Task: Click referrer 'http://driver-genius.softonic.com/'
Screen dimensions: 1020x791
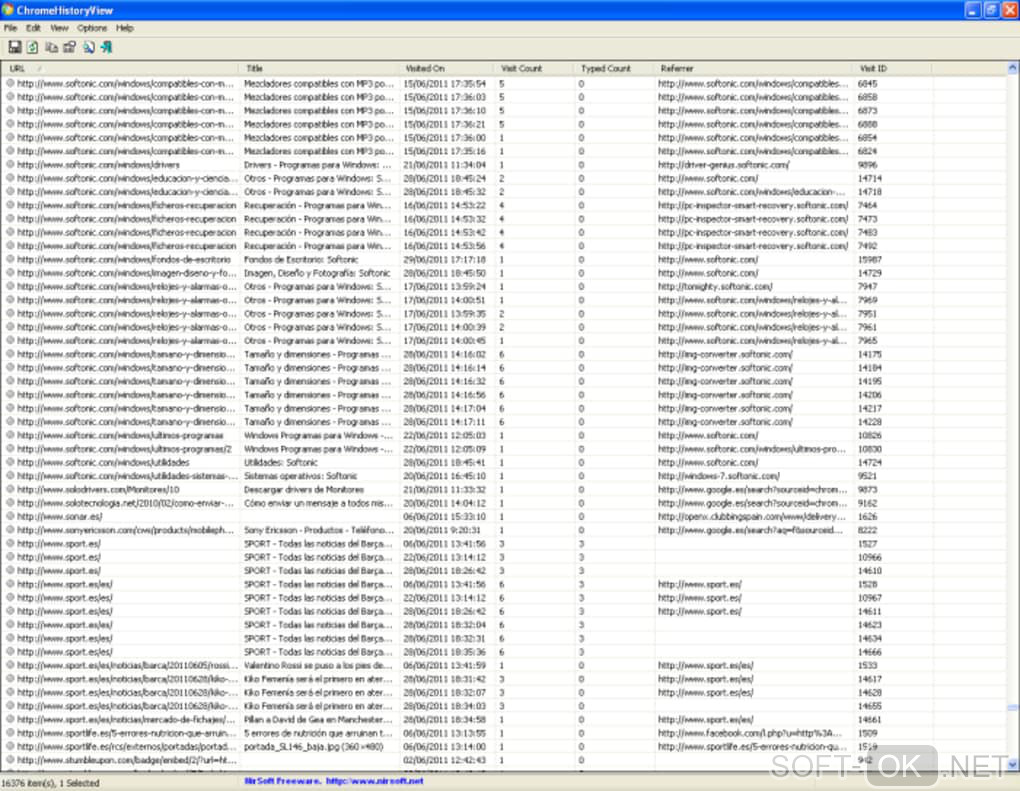Action: click(x=723, y=165)
